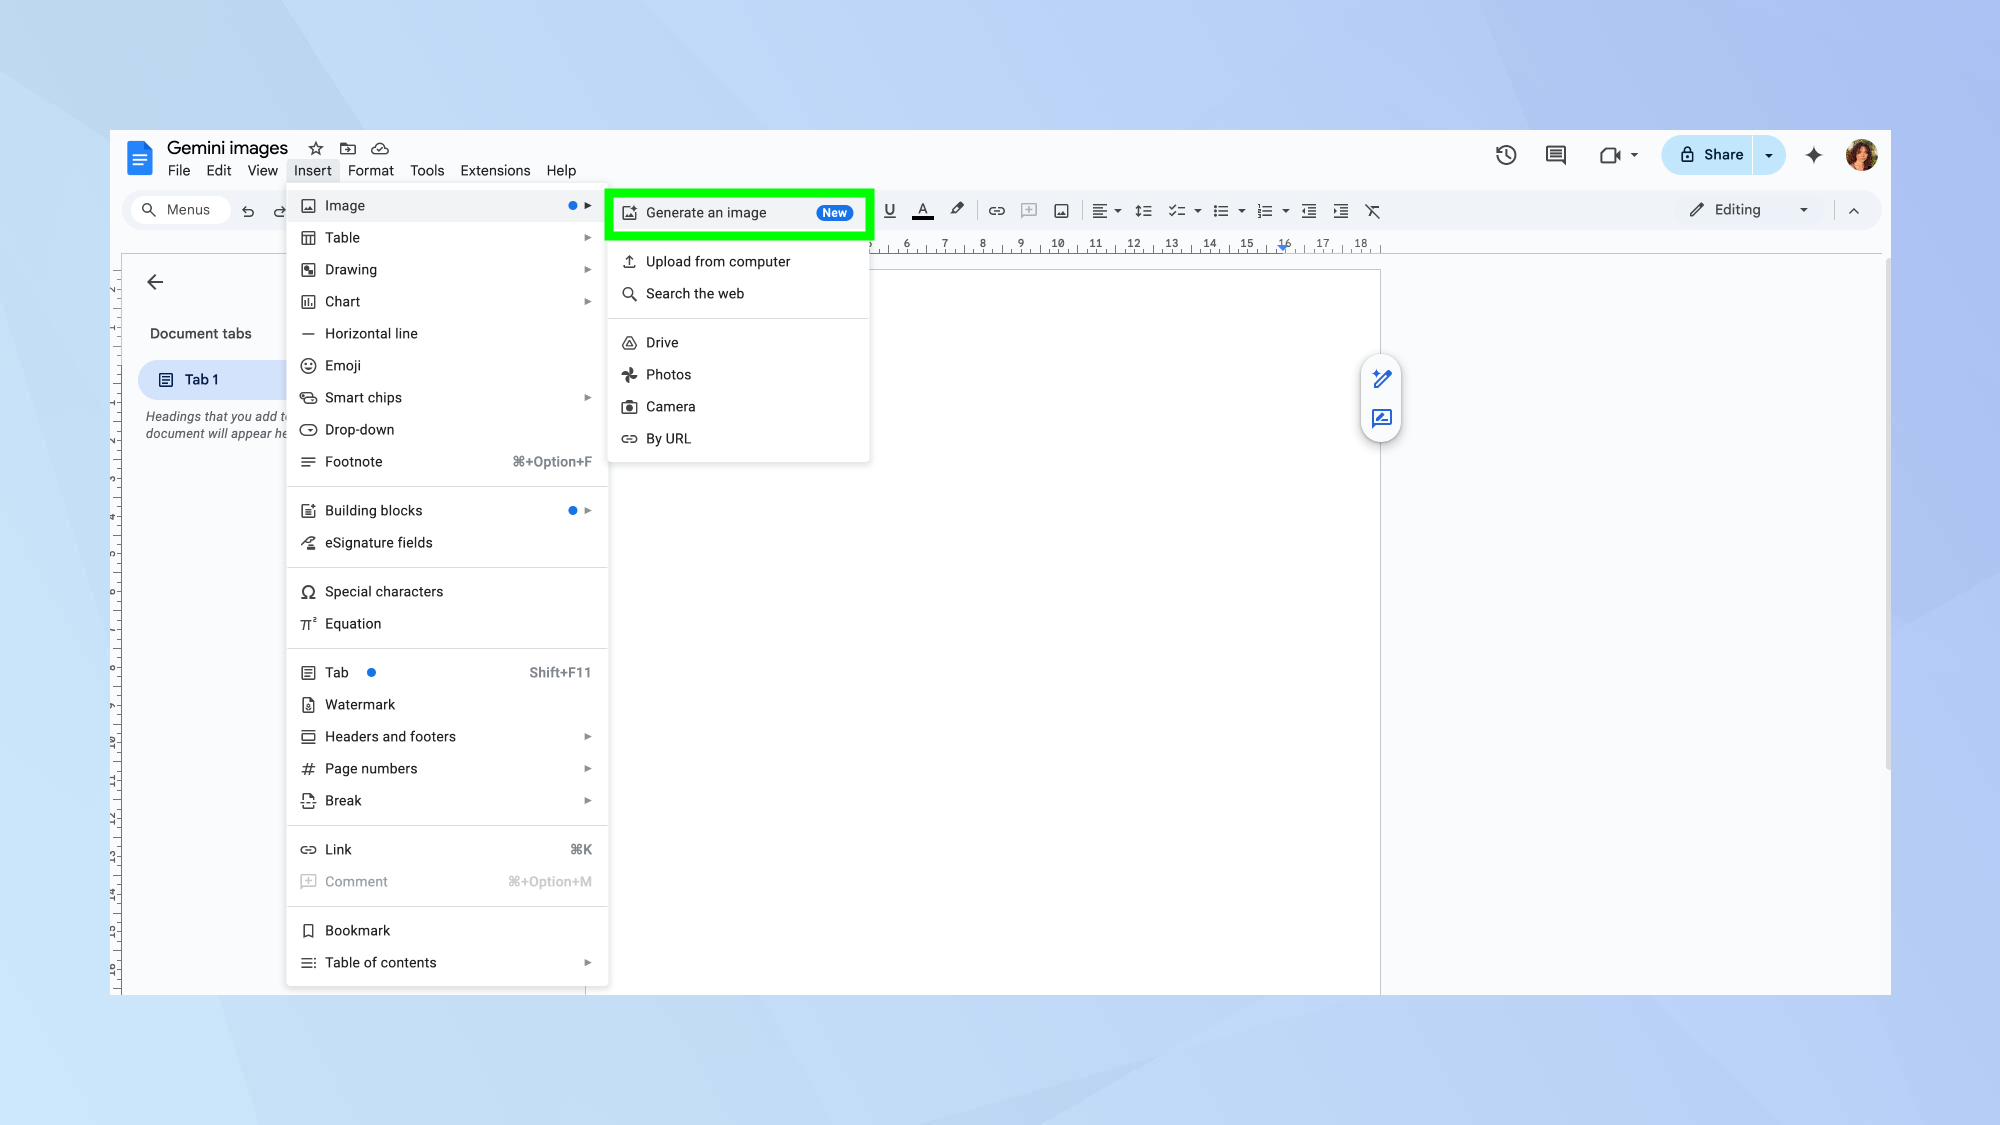Open version history clock icon
2000x1125 pixels.
1506,155
